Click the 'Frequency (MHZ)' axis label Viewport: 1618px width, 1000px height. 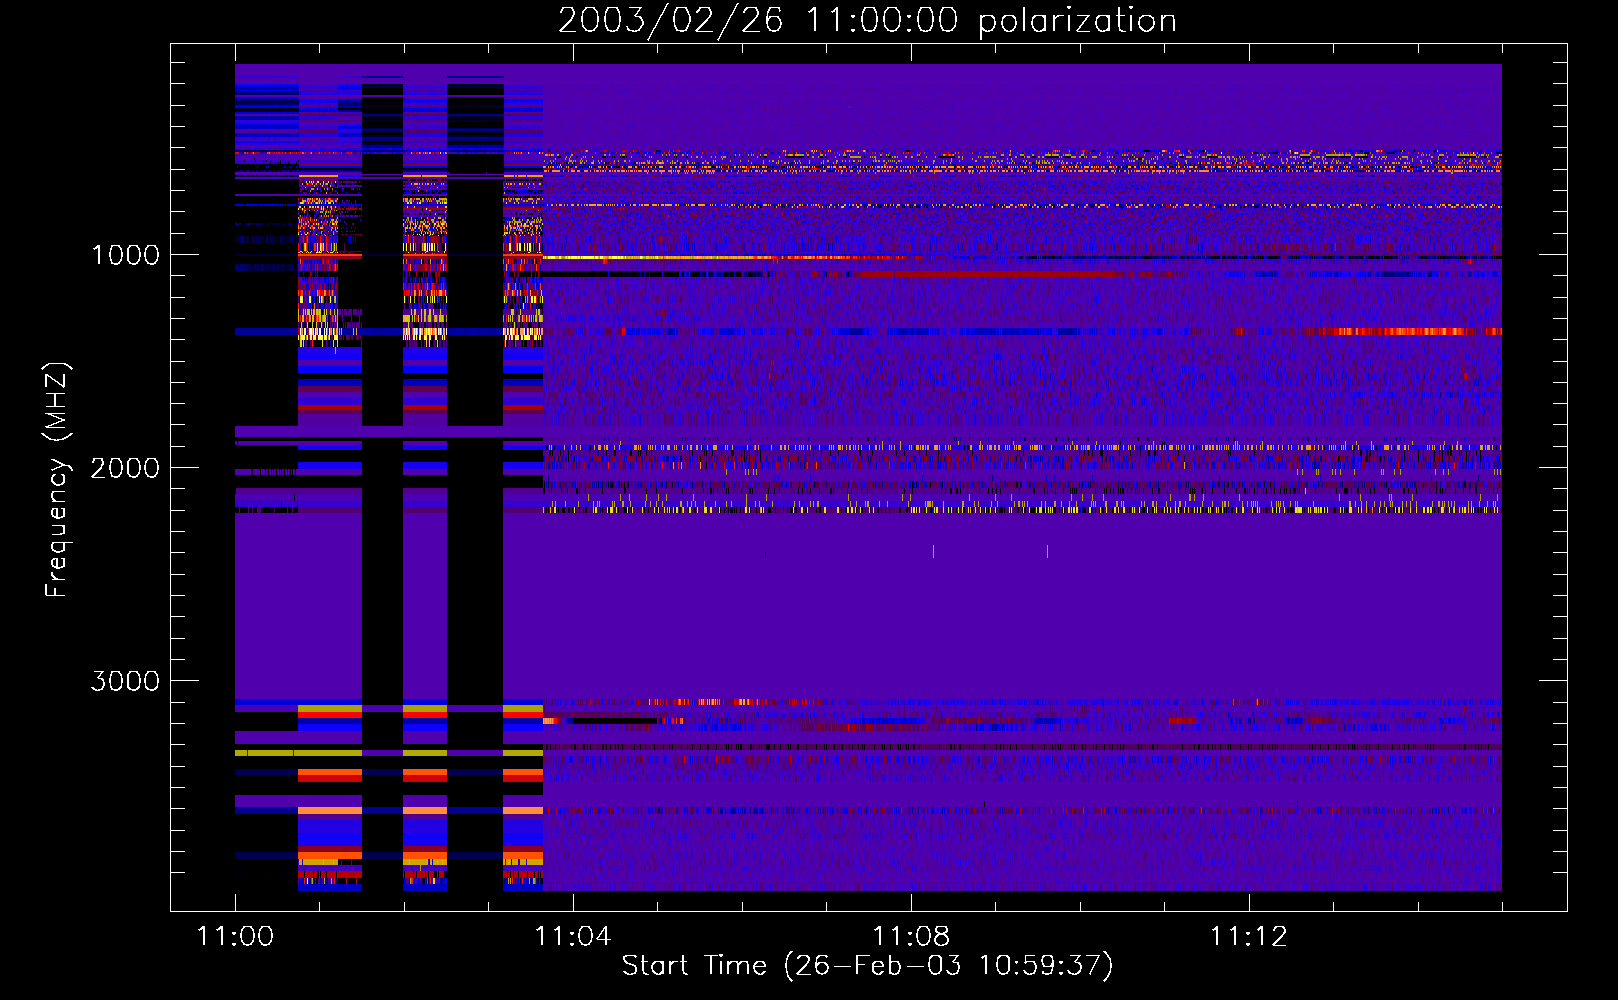tap(57, 480)
